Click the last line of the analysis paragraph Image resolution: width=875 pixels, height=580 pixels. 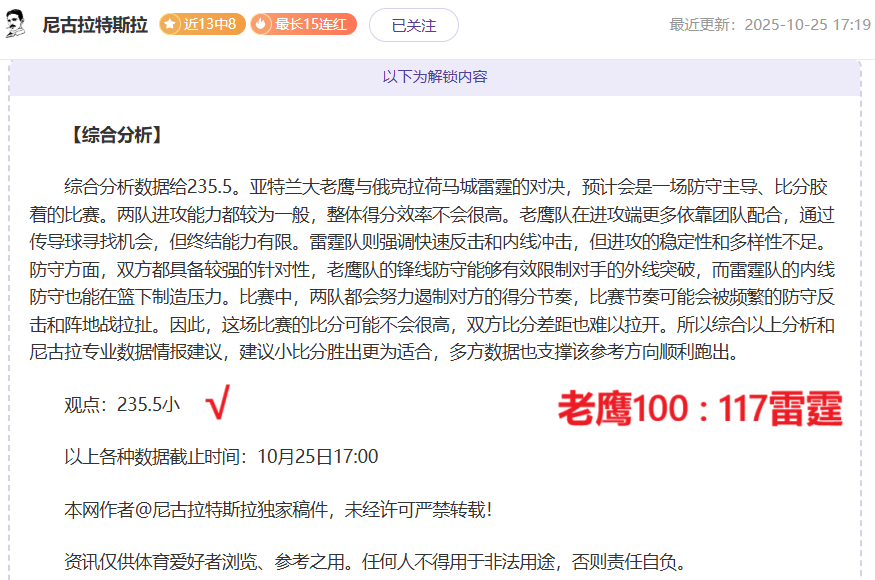400,353
